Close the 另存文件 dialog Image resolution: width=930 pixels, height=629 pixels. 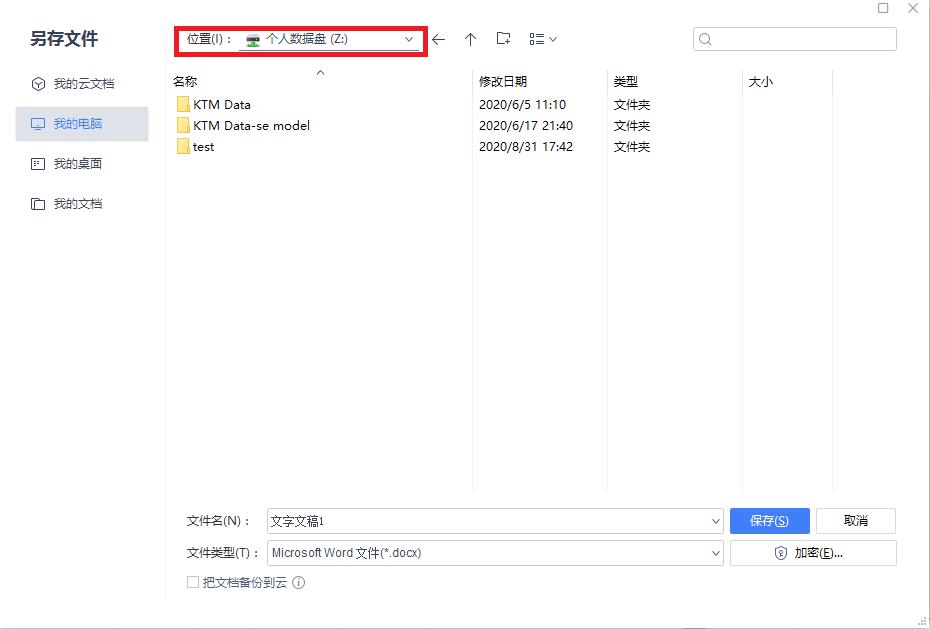tap(913, 8)
